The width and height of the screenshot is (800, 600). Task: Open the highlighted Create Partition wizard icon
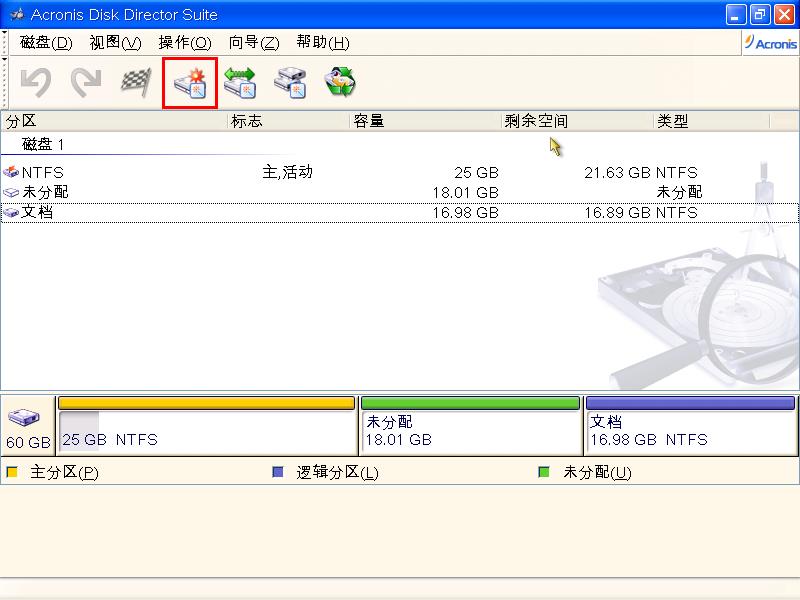(x=189, y=82)
